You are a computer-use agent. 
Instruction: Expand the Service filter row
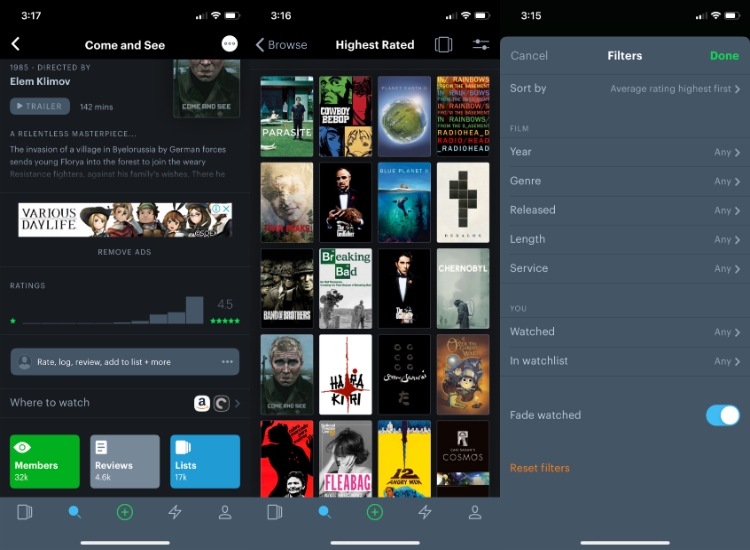click(625, 268)
